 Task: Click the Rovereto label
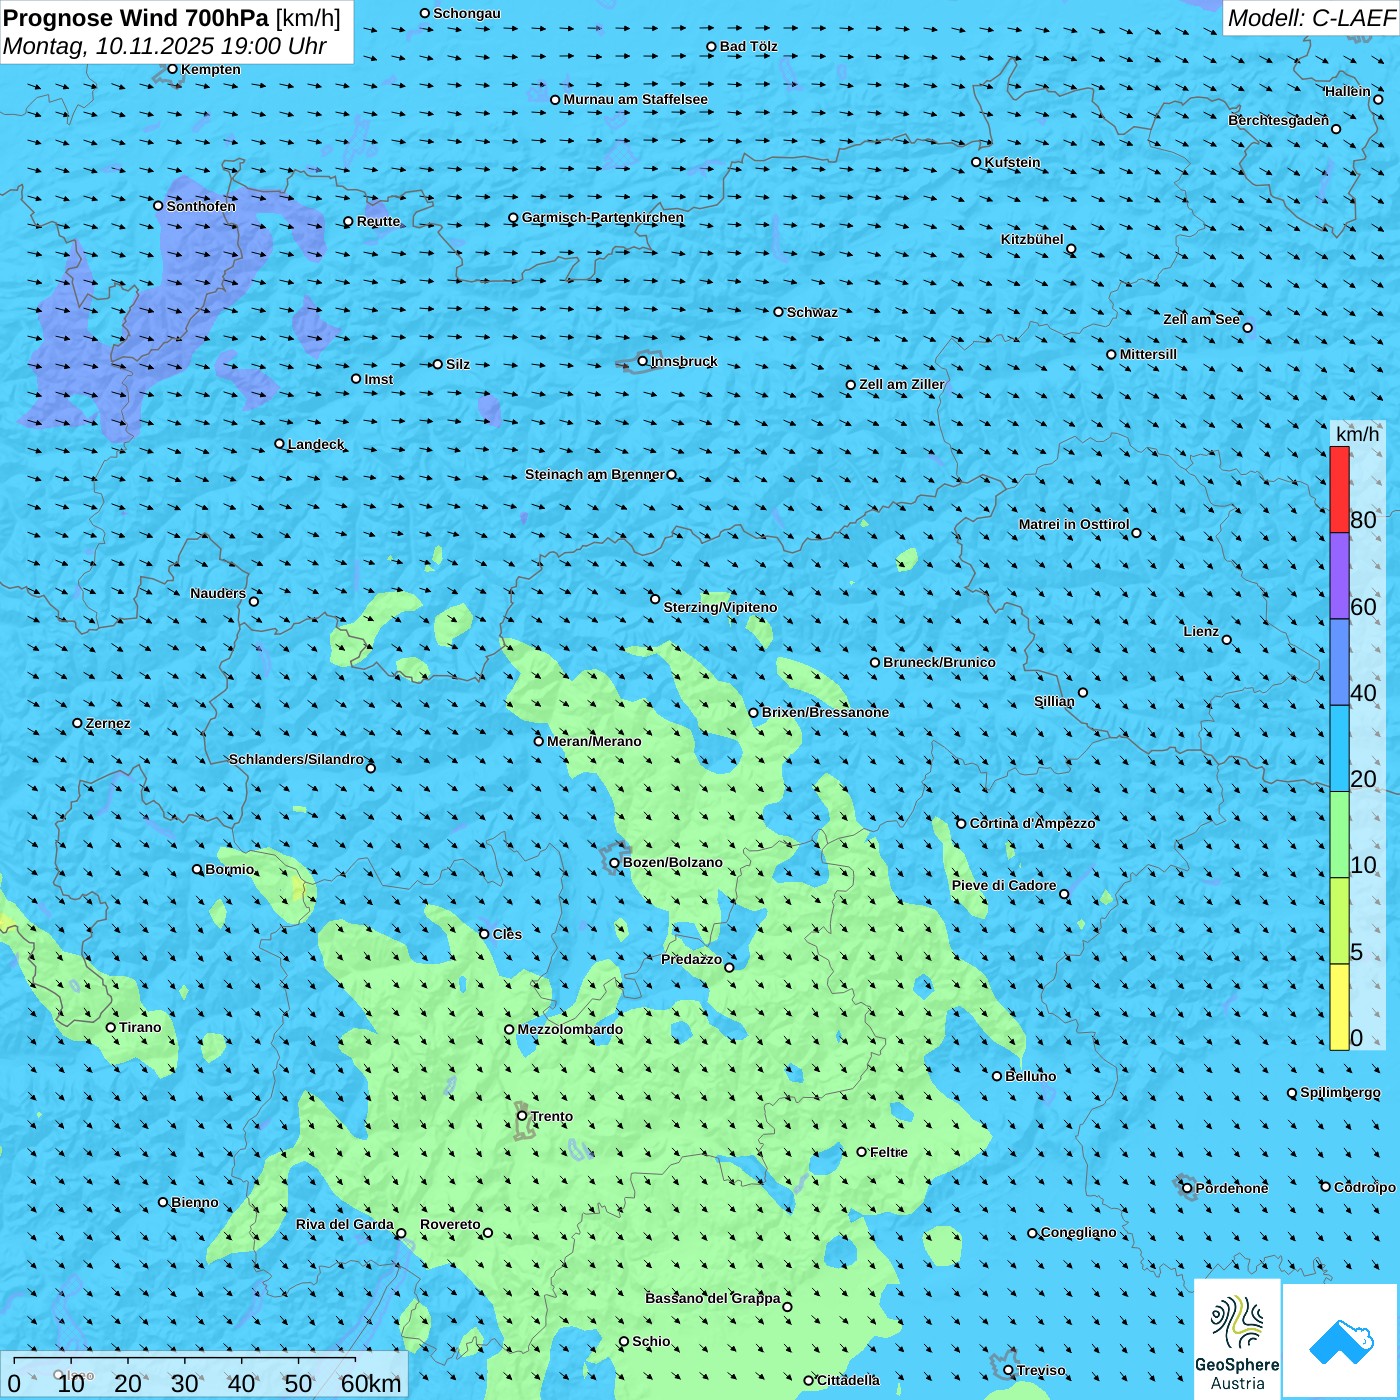point(450,1224)
